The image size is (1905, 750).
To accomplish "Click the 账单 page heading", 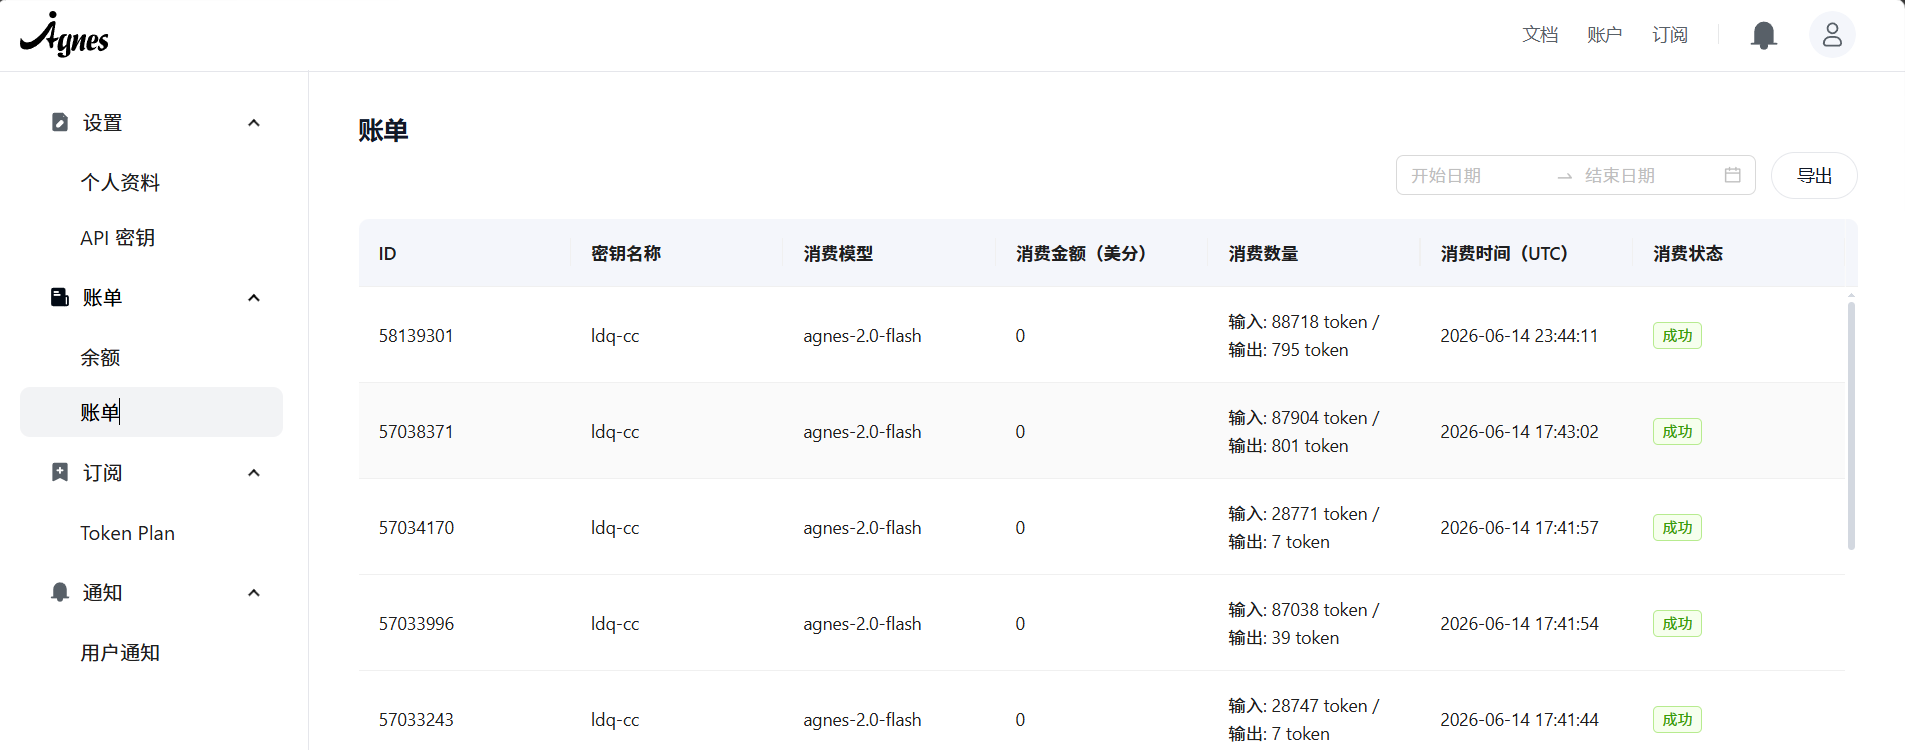I will pyautogui.click(x=383, y=130).
